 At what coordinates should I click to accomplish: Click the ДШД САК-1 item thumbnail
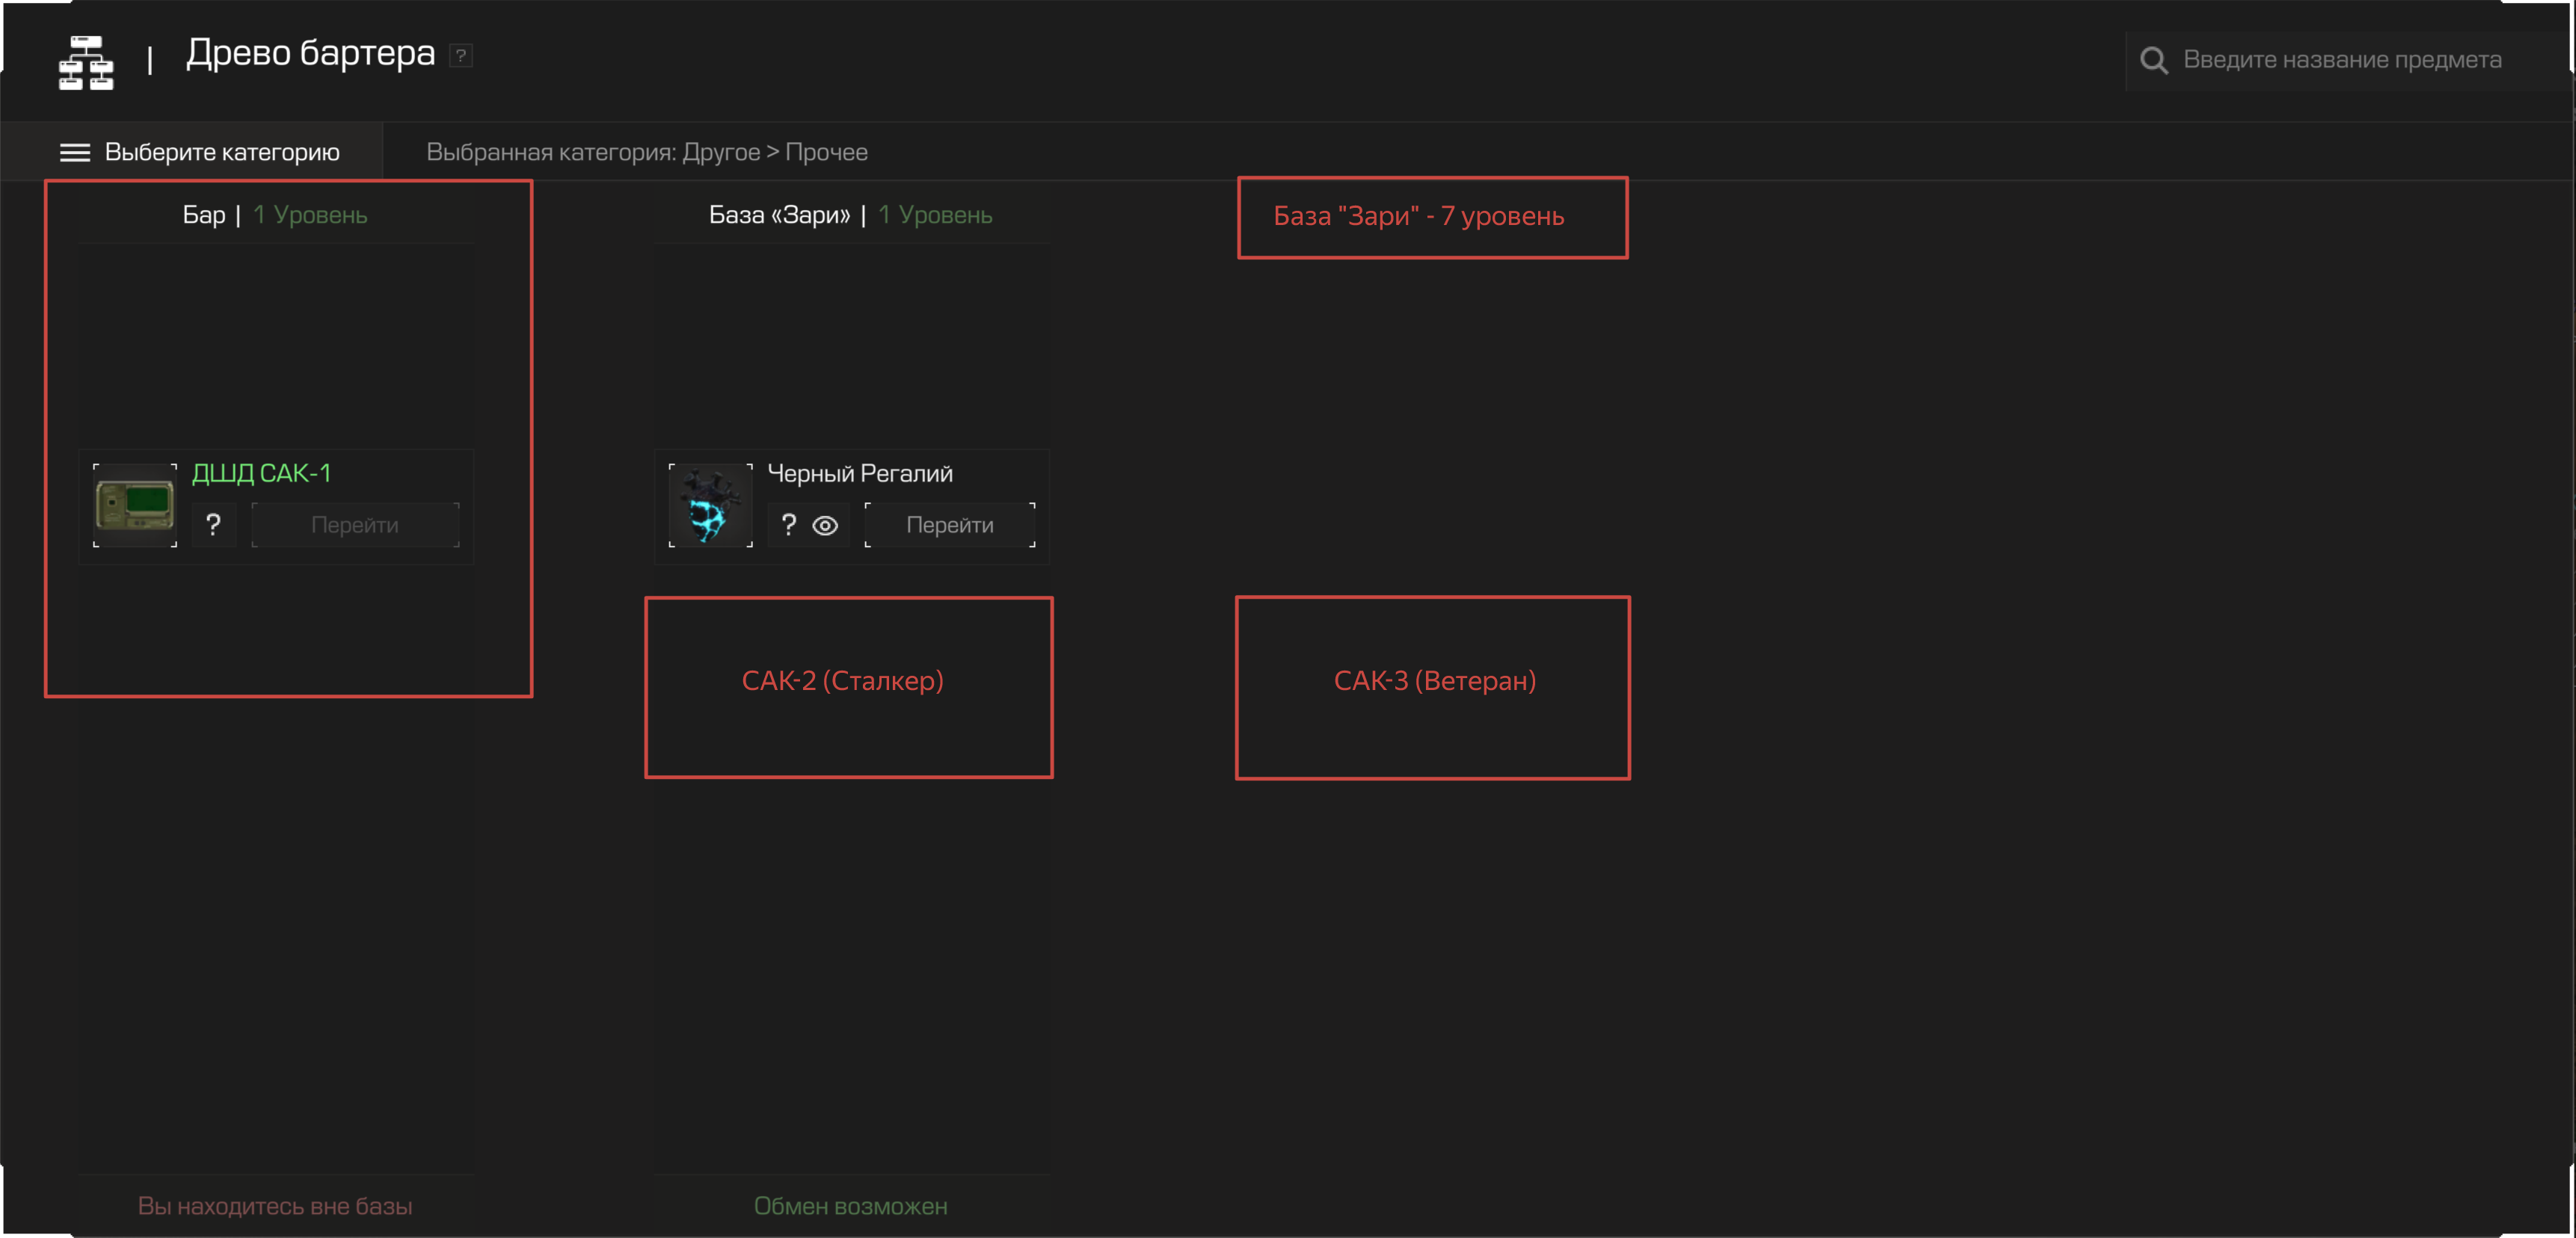point(135,505)
